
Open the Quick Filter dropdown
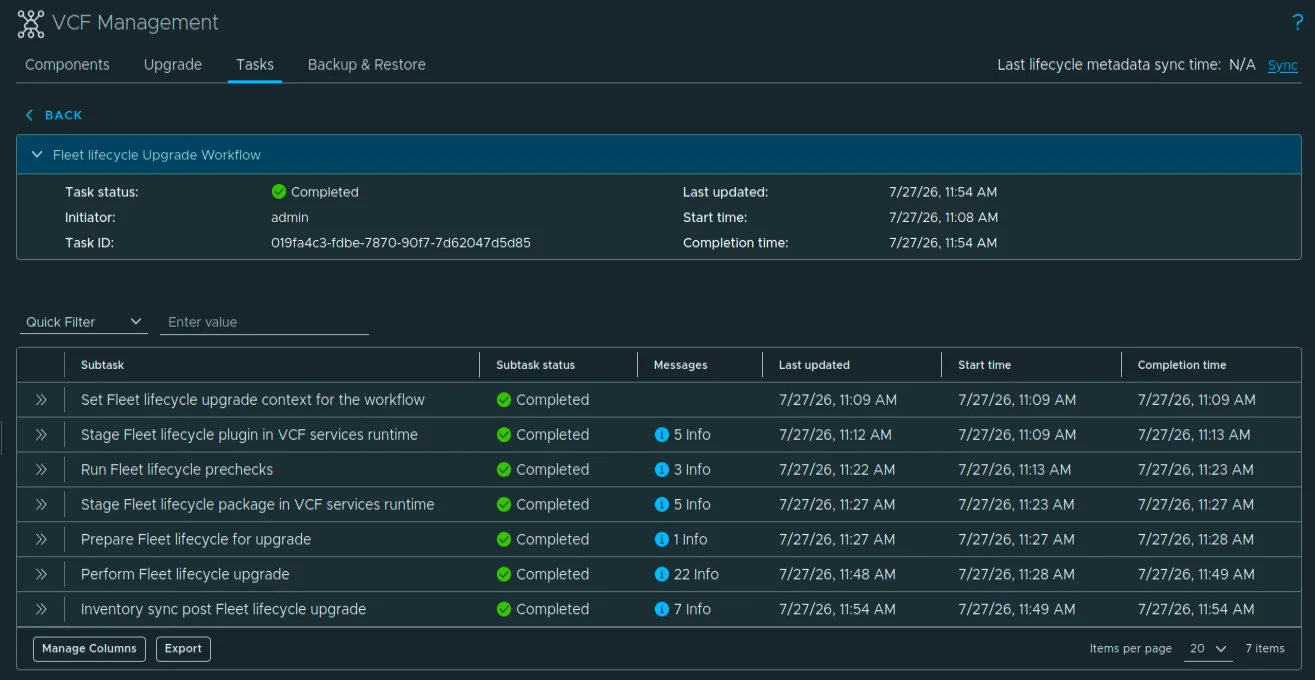click(84, 322)
